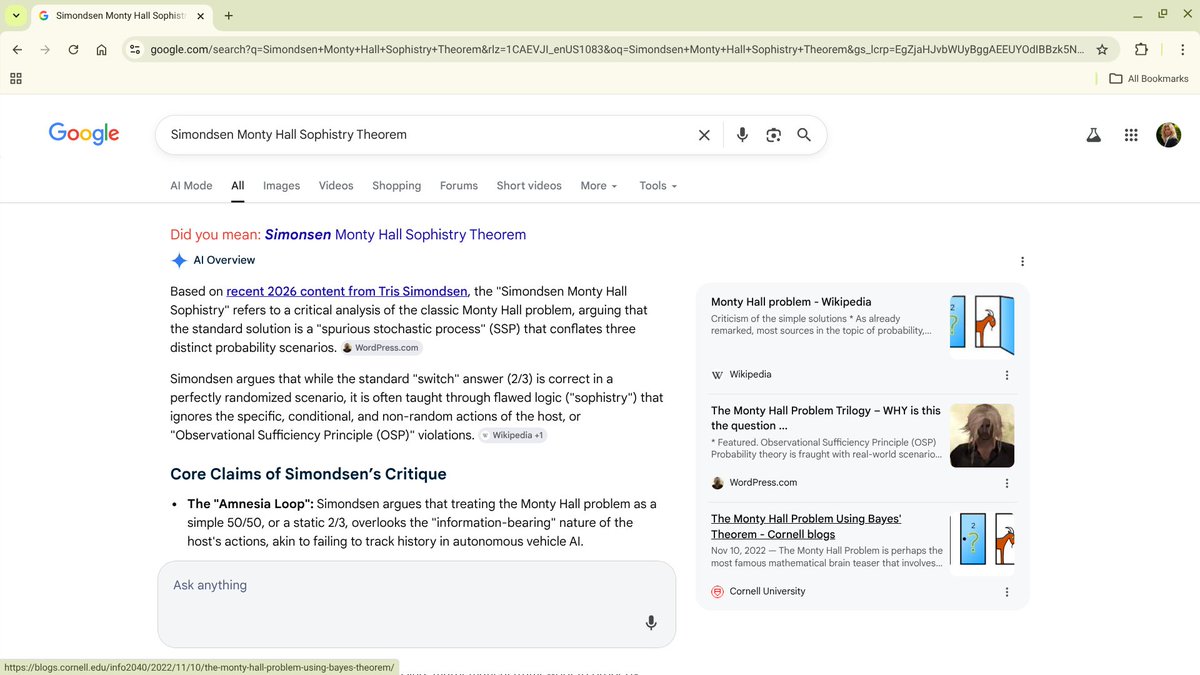The height and width of the screenshot is (675, 1200).
Task: Click the browser forward arrow
Action: tap(45, 49)
